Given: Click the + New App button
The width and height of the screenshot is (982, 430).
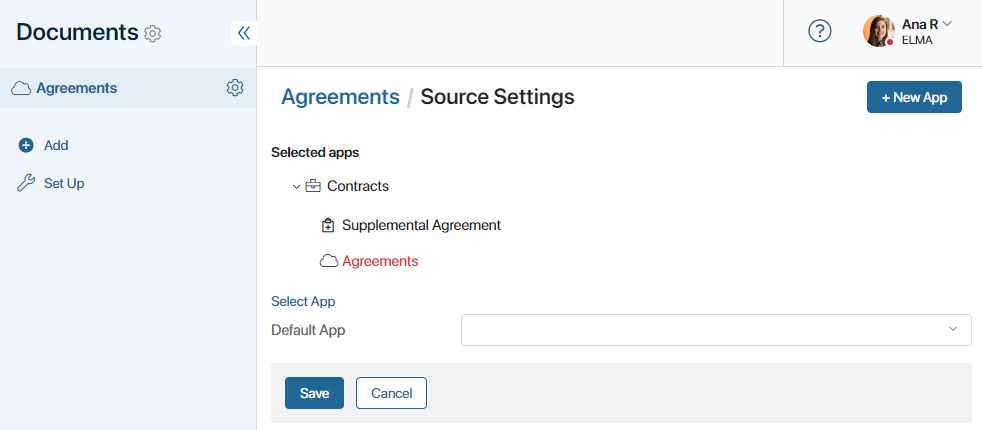Looking at the screenshot, I should point(914,97).
